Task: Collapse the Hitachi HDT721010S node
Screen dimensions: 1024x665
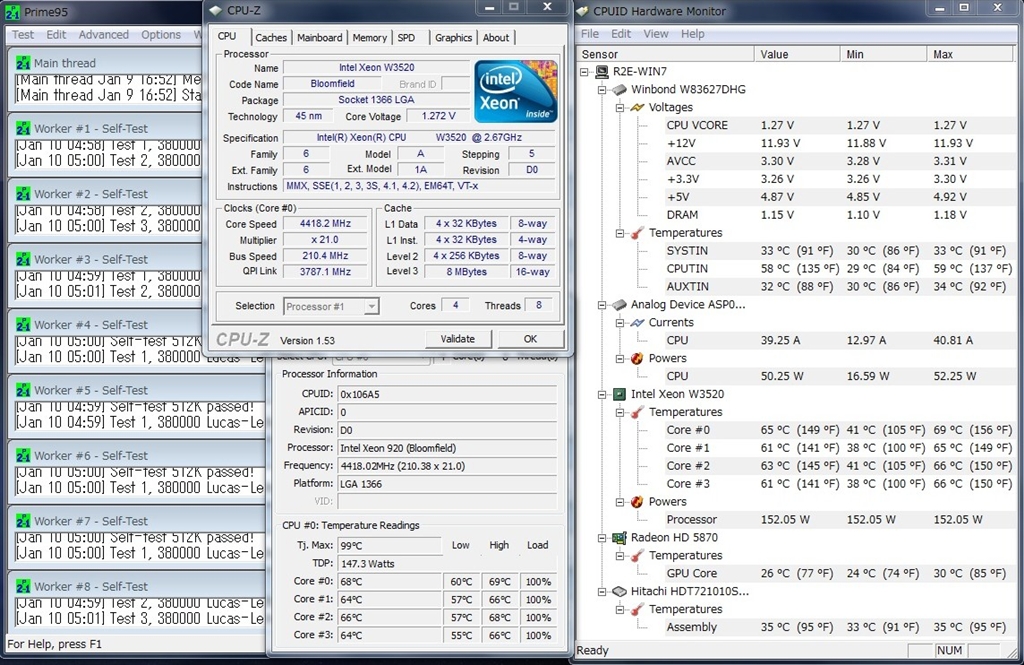Action: [x=602, y=591]
